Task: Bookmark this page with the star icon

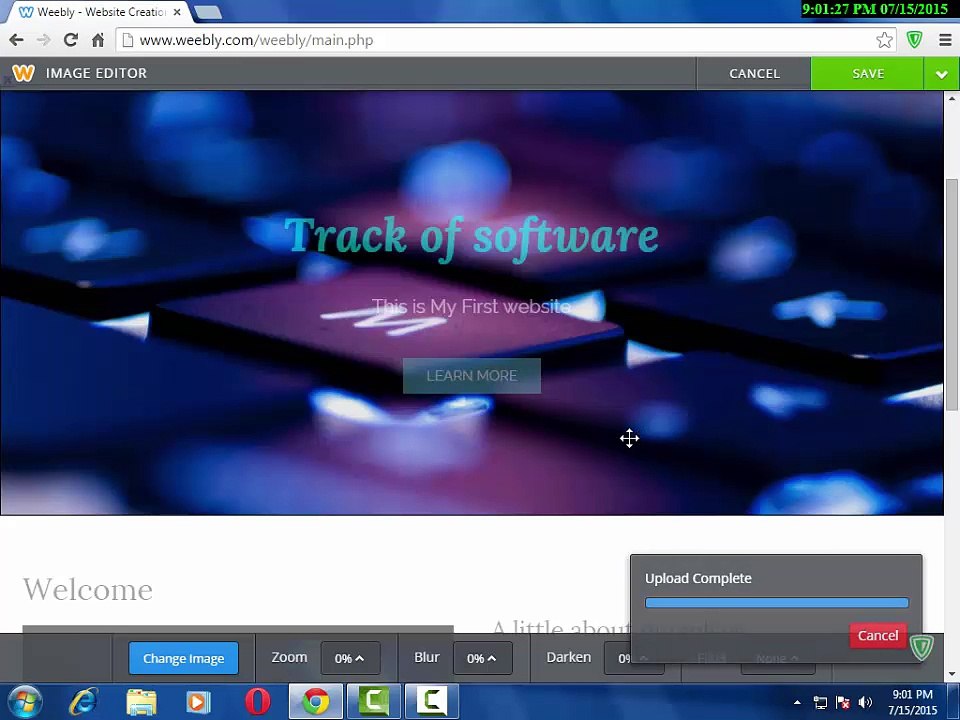Action: (884, 40)
